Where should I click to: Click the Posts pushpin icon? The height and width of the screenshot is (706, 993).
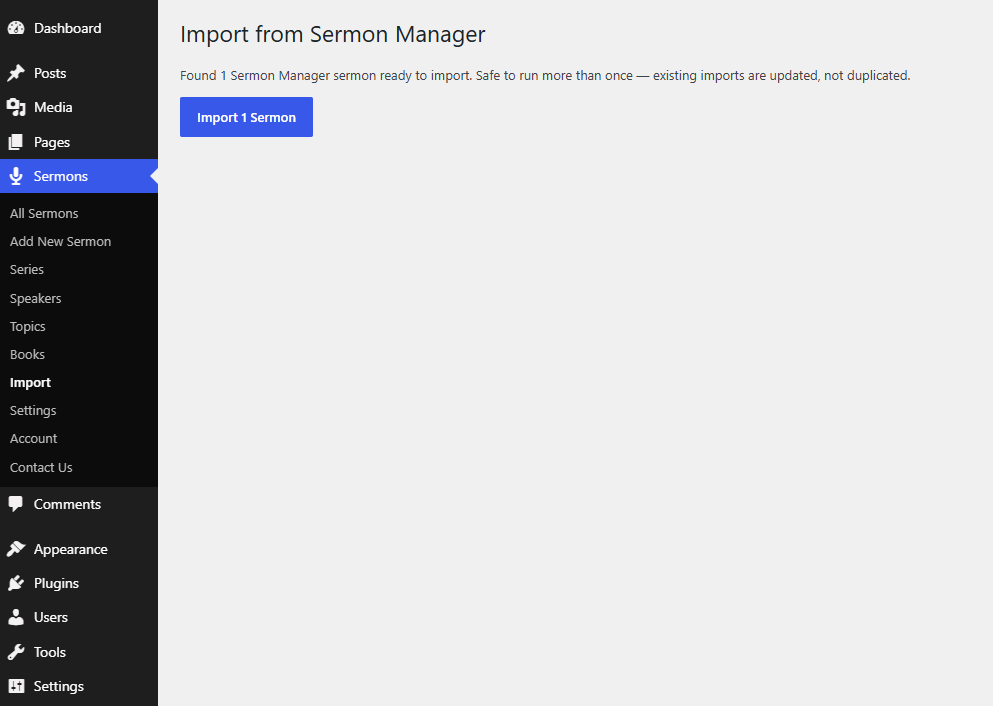pos(16,73)
